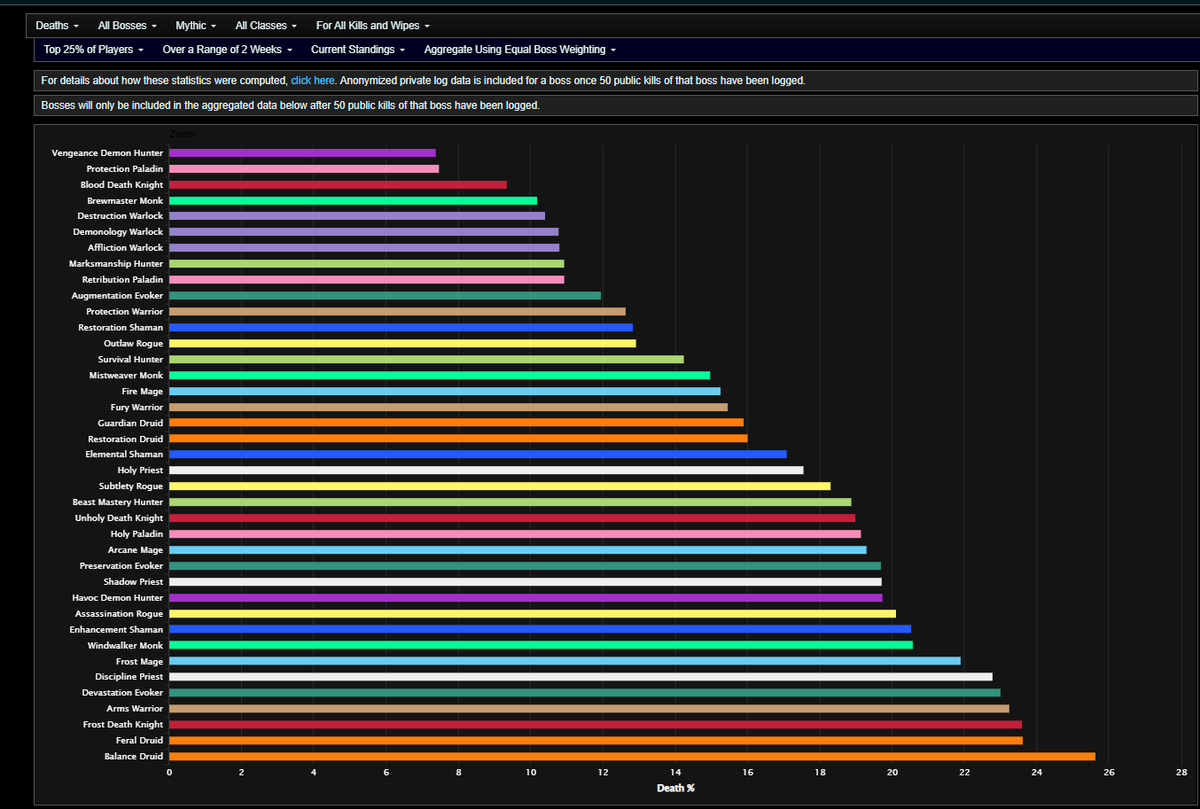The width and height of the screenshot is (1200, 809).
Task: Click the Balance Druid bar
Action: tap(632, 756)
